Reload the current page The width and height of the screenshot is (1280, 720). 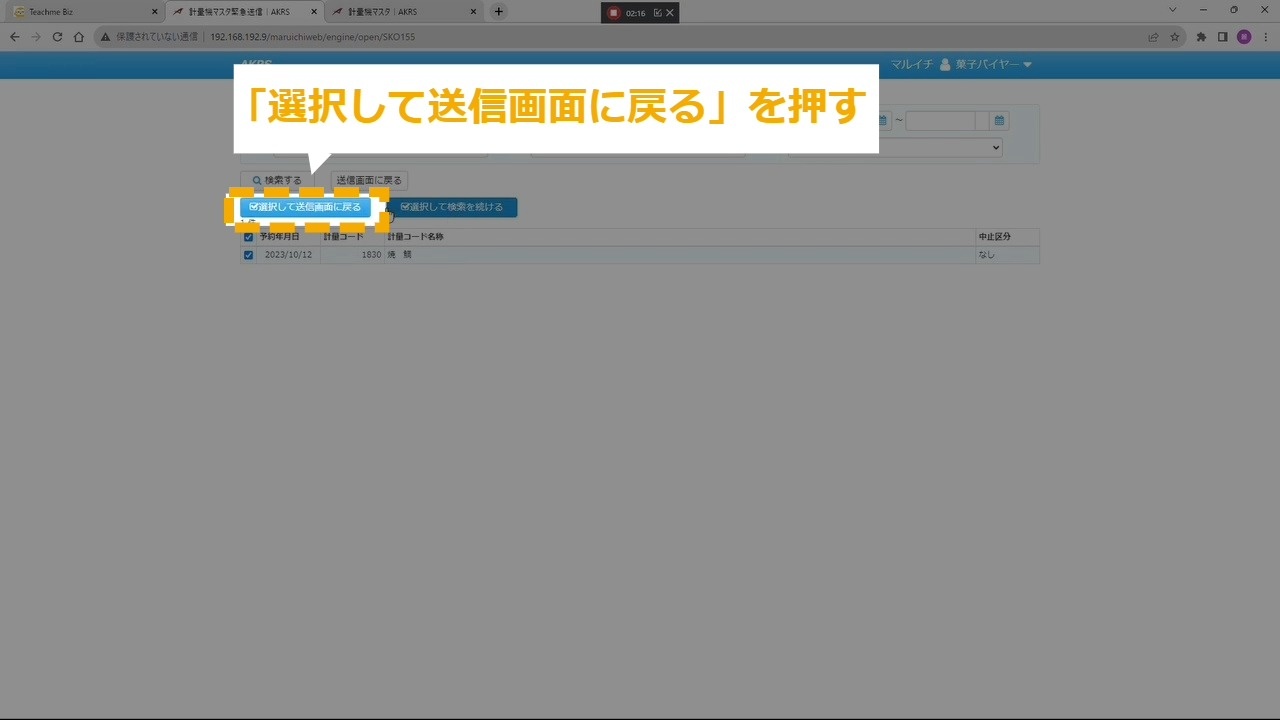point(57,37)
